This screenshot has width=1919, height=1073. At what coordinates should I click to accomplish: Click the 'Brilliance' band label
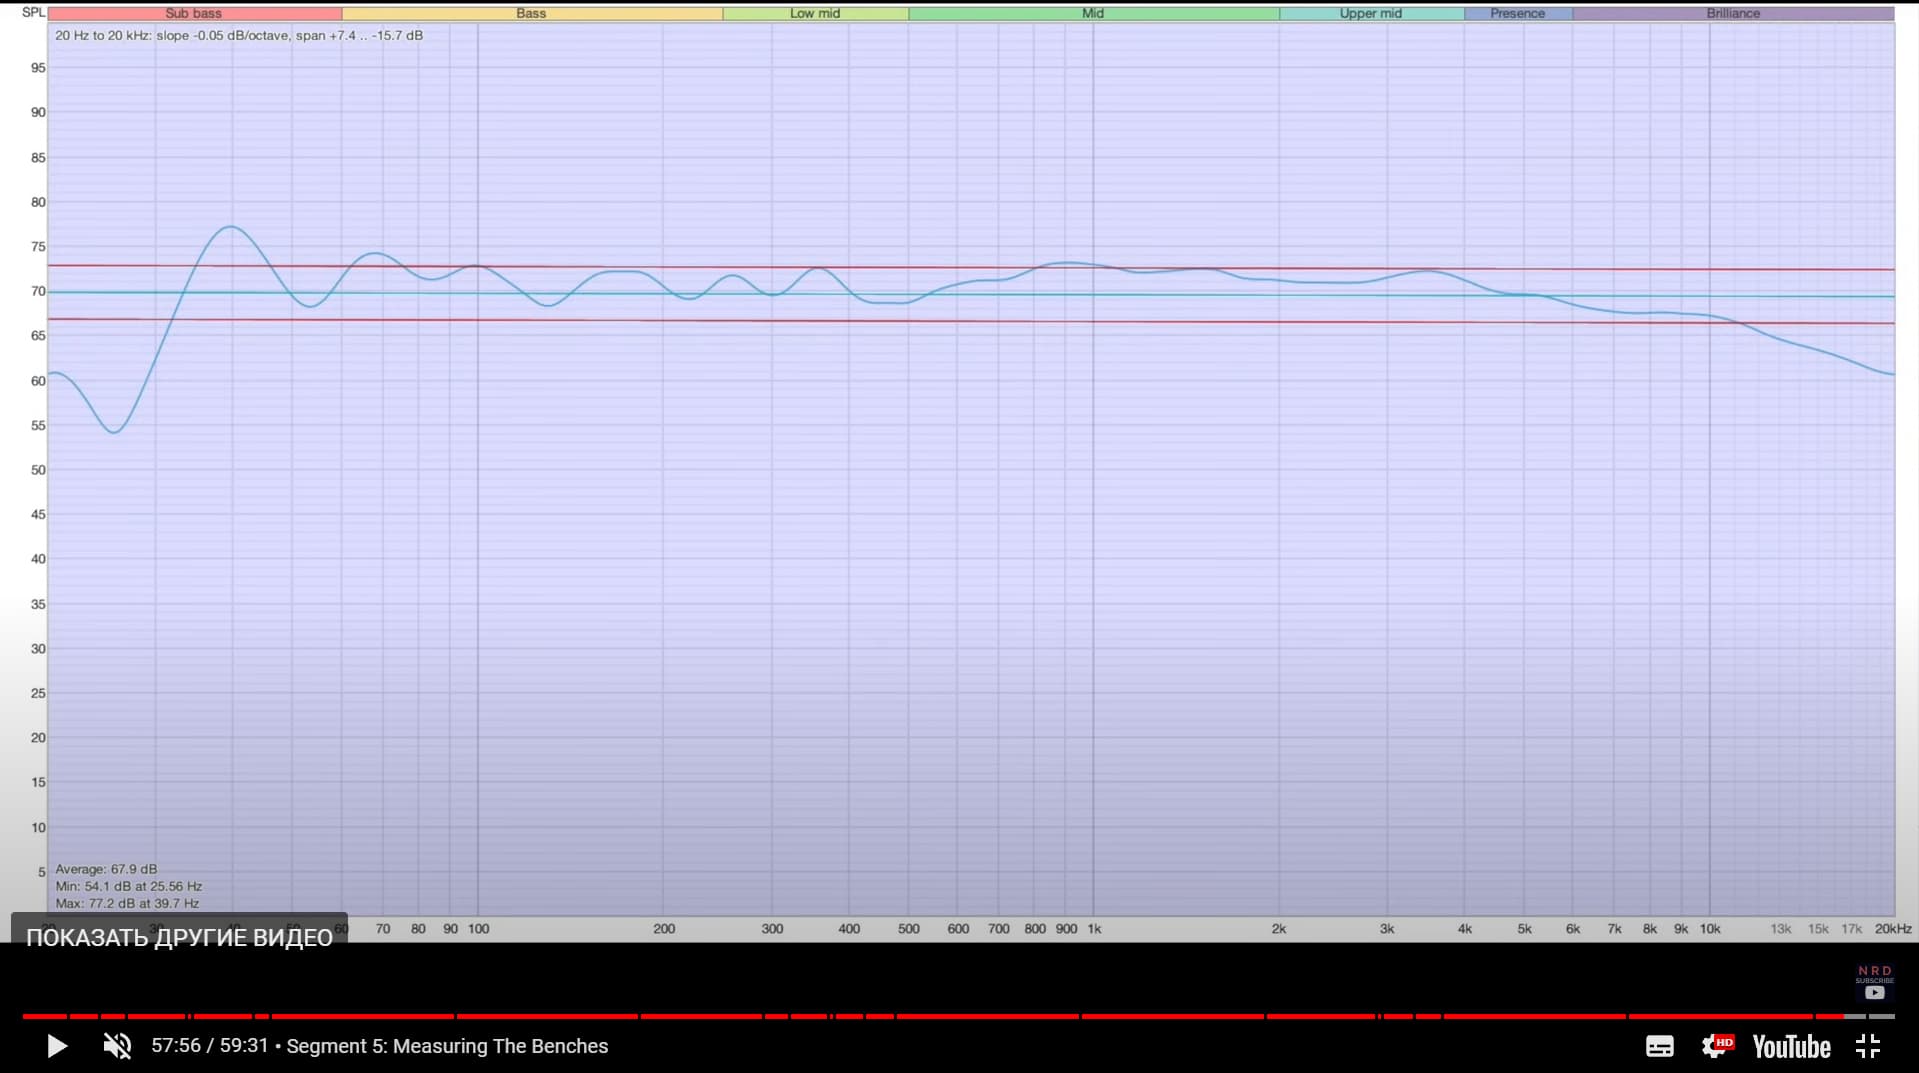click(x=1733, y=14)
